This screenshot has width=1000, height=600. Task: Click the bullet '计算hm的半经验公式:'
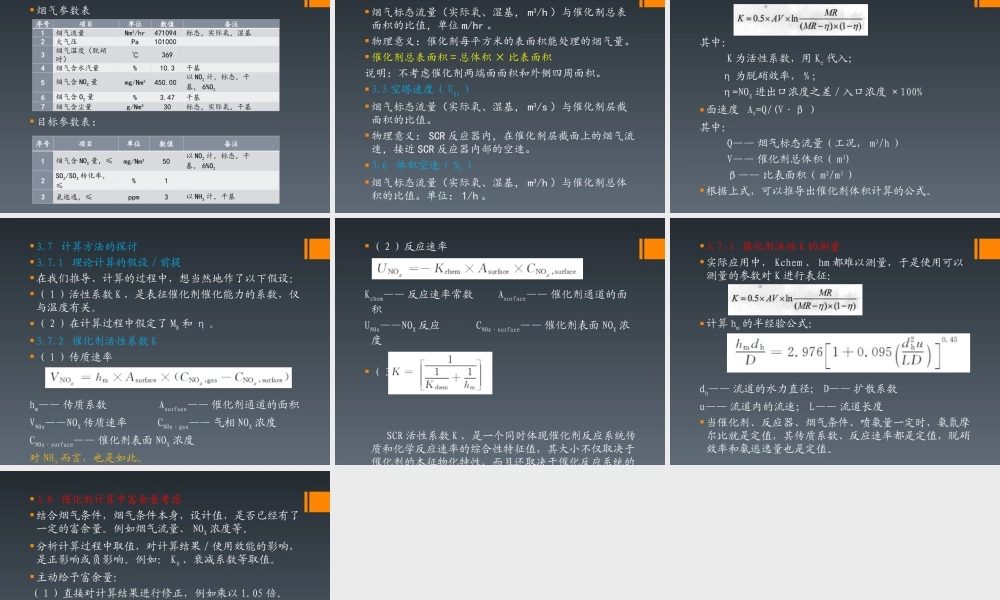coord(758,324)
